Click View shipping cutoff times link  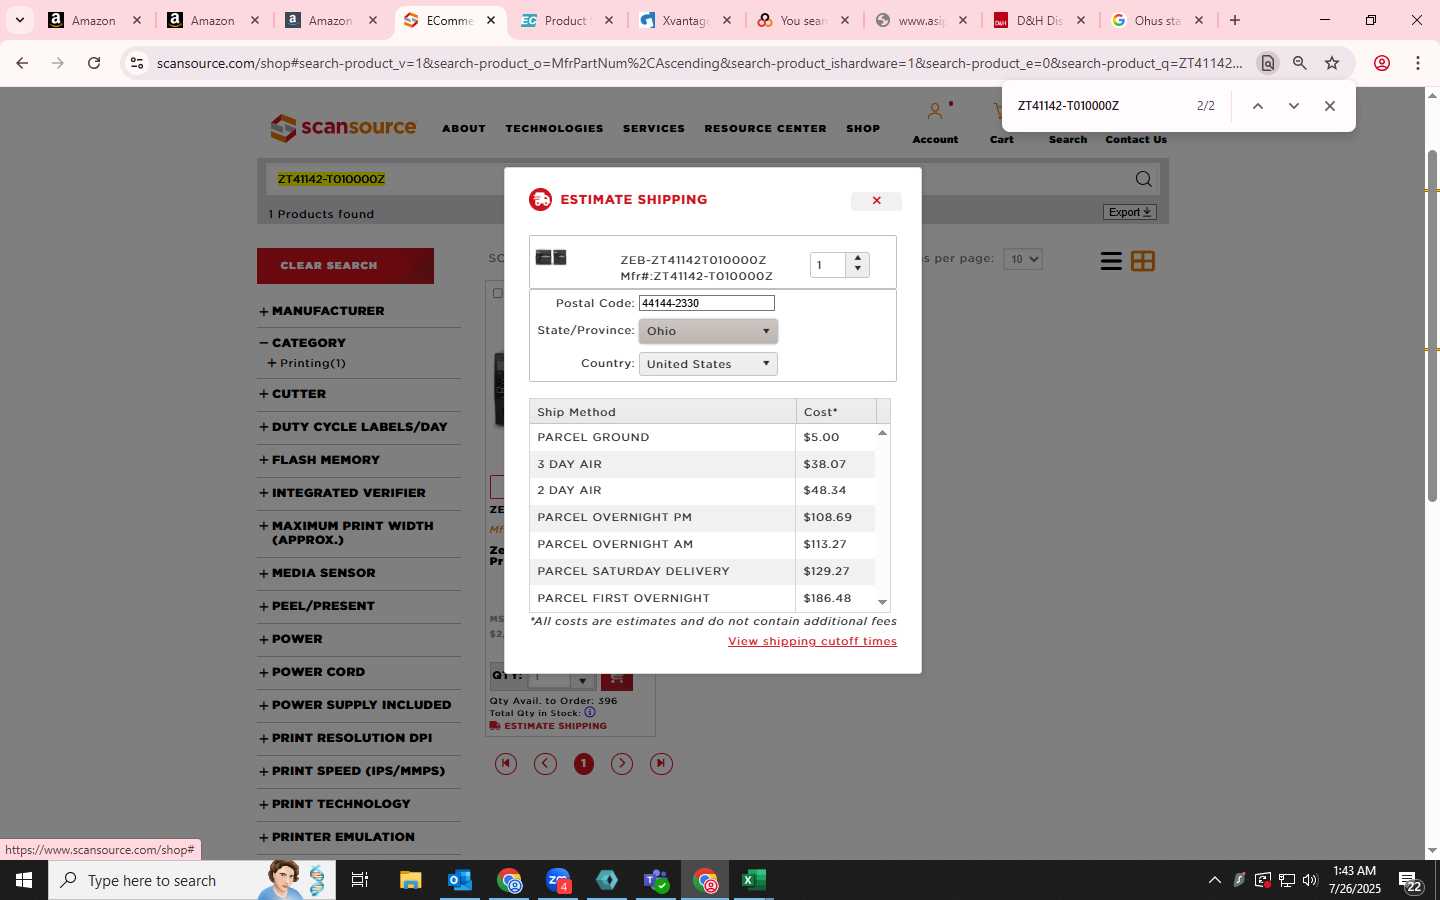(812, 641)
